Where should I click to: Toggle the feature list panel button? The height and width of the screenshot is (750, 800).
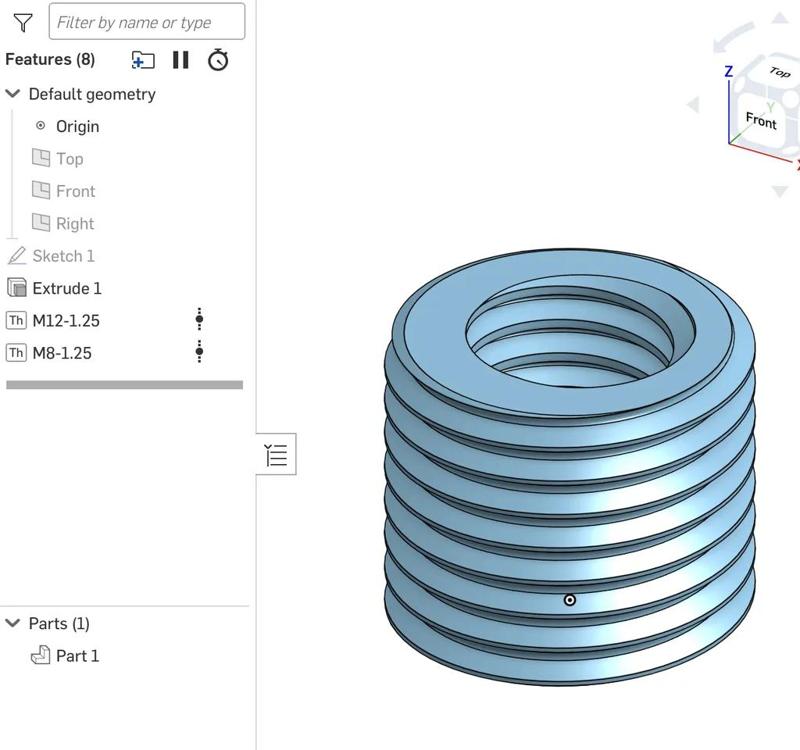coord(276,454)
